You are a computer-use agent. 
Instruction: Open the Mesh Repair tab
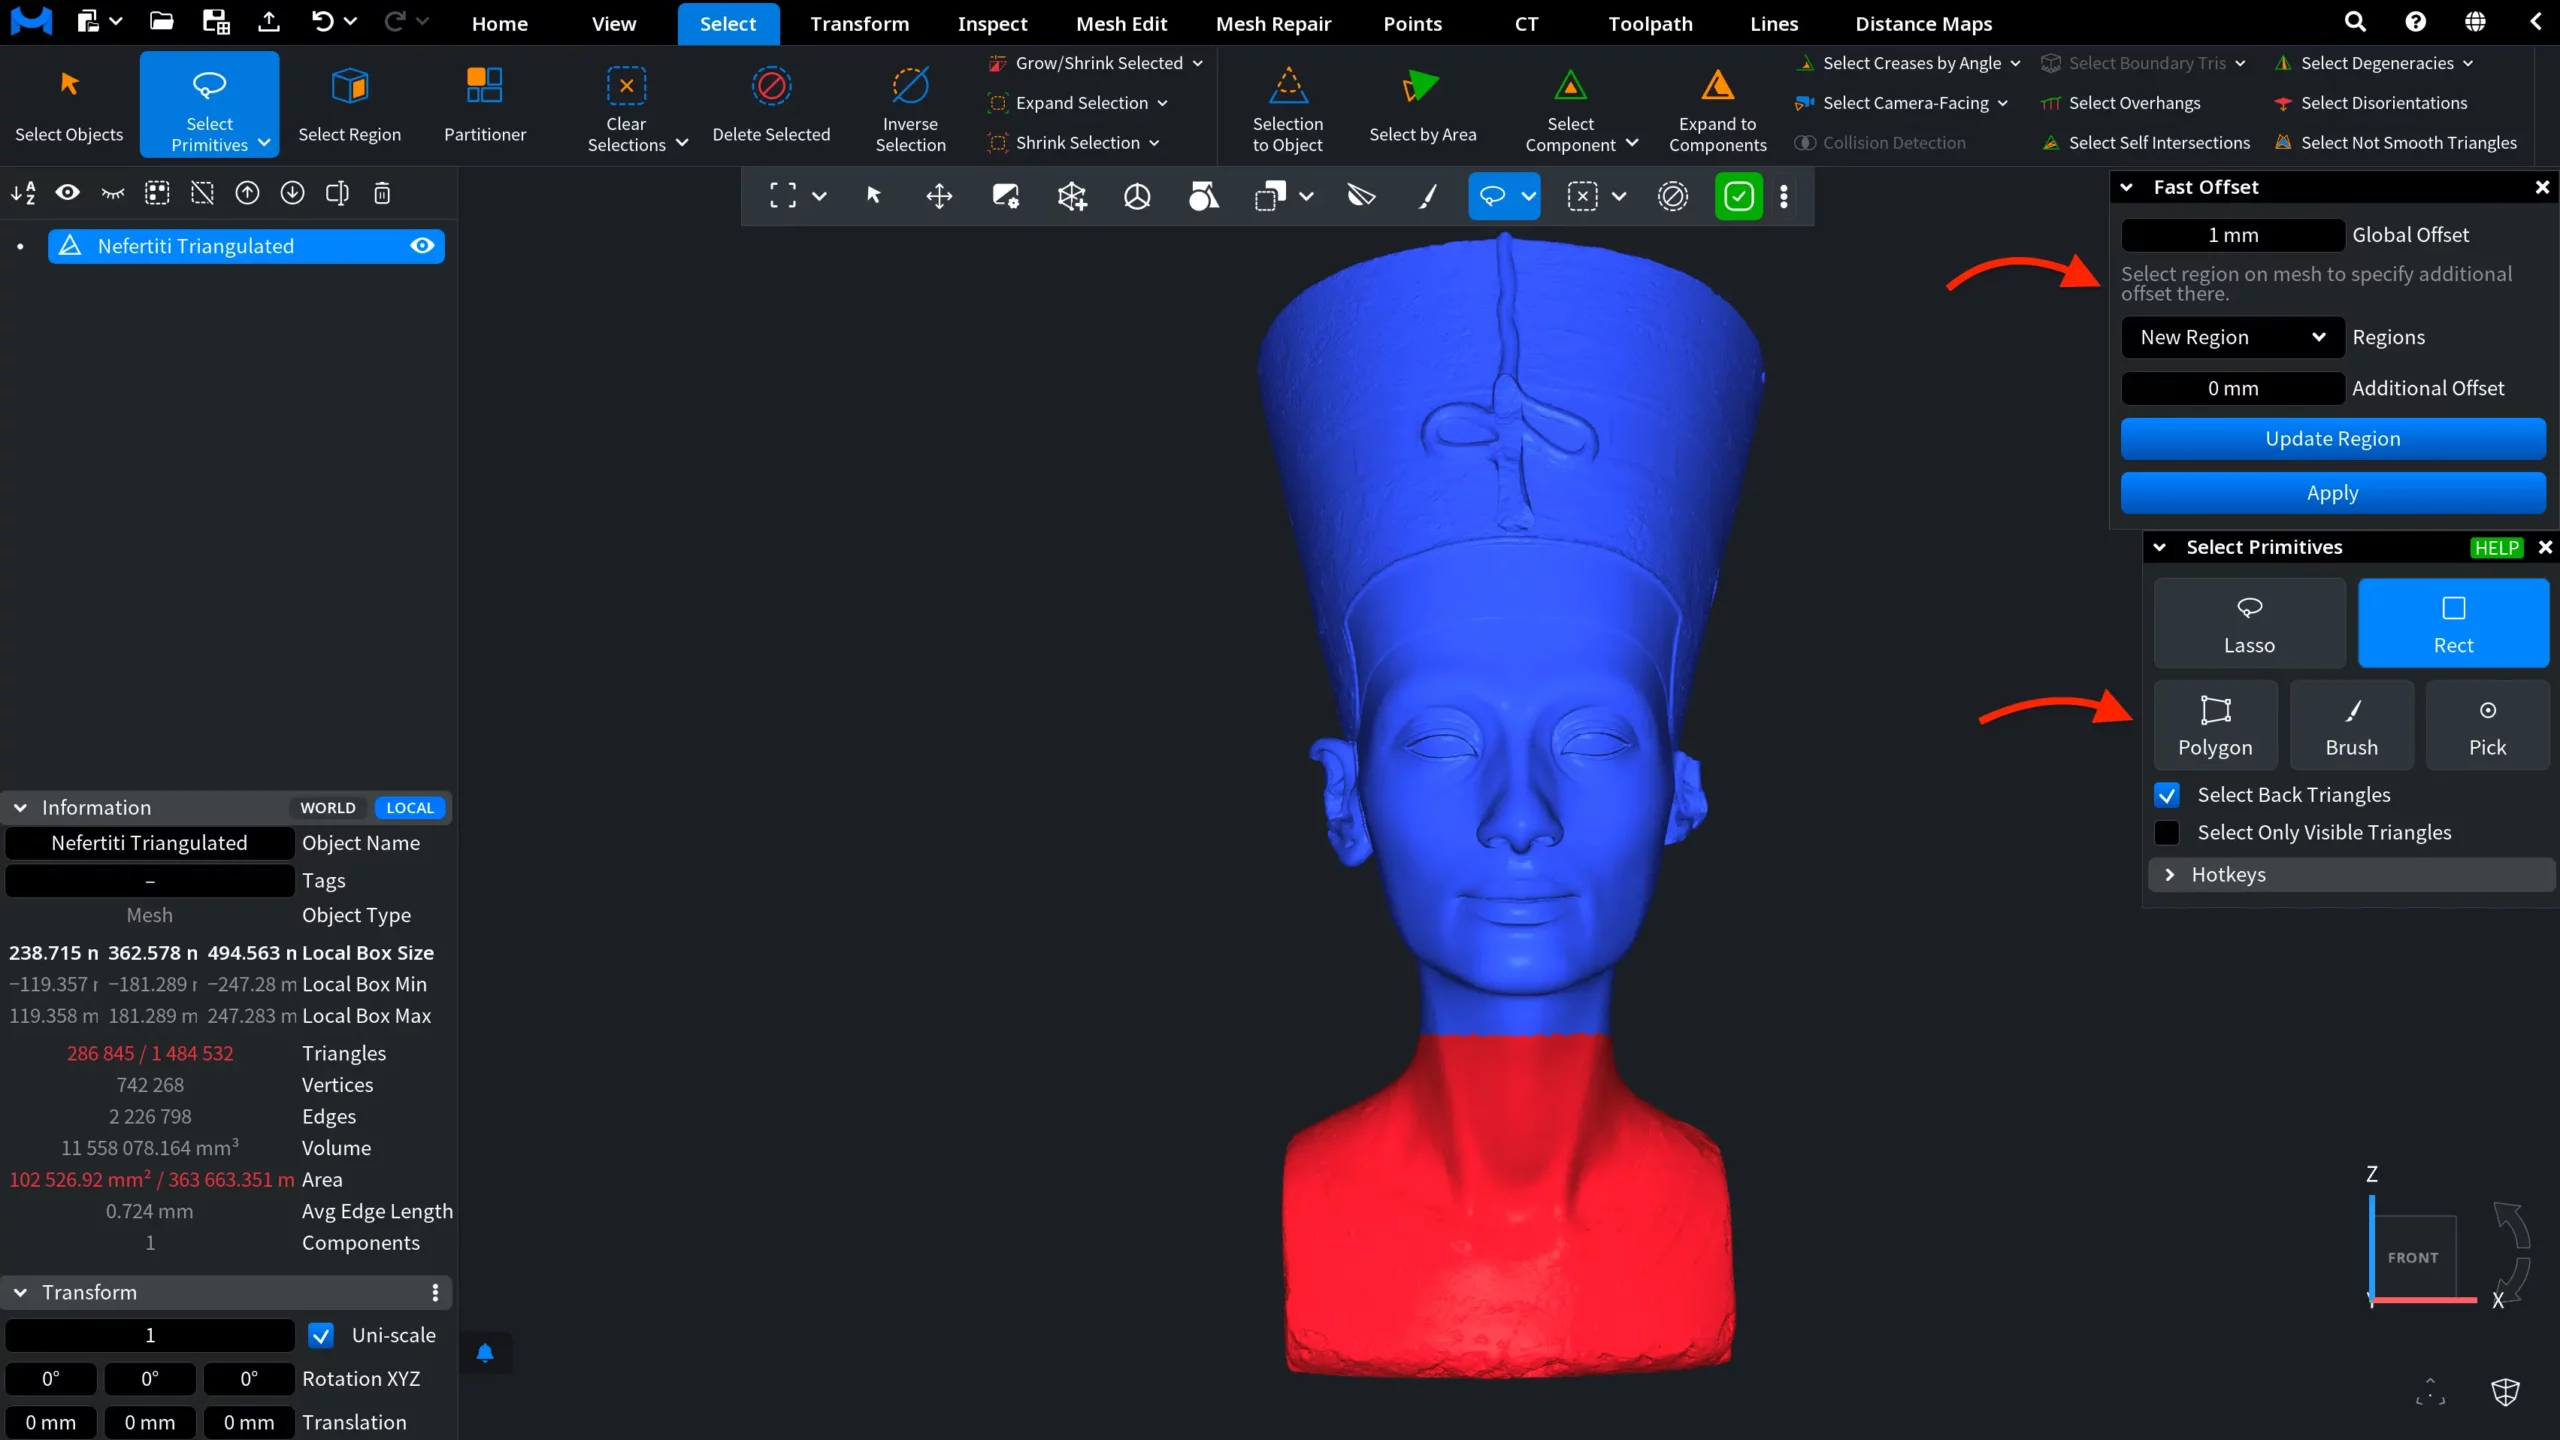click(x=1273, y=23)
